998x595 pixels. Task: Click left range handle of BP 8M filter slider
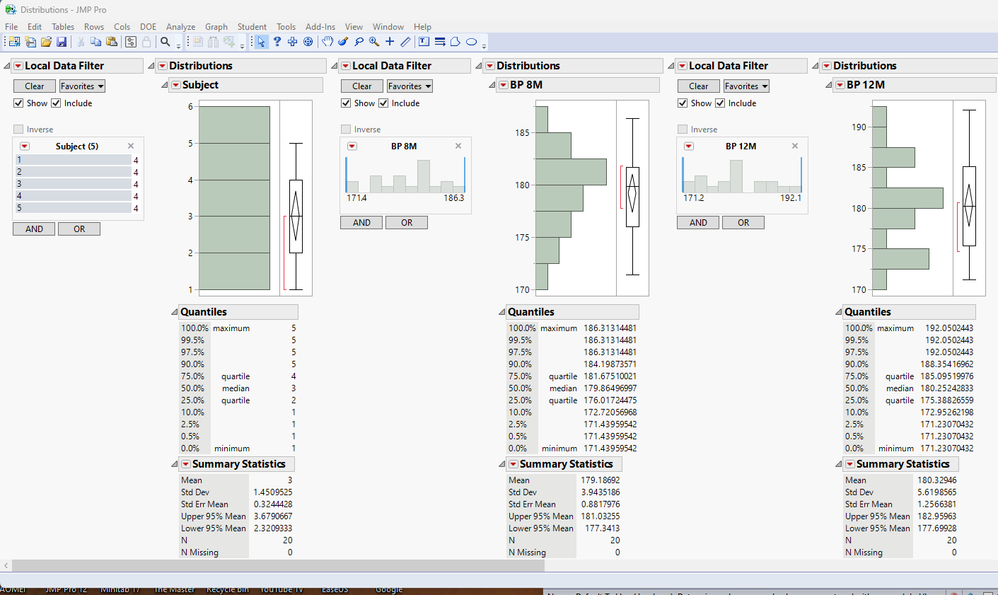[x=346, y=175]
